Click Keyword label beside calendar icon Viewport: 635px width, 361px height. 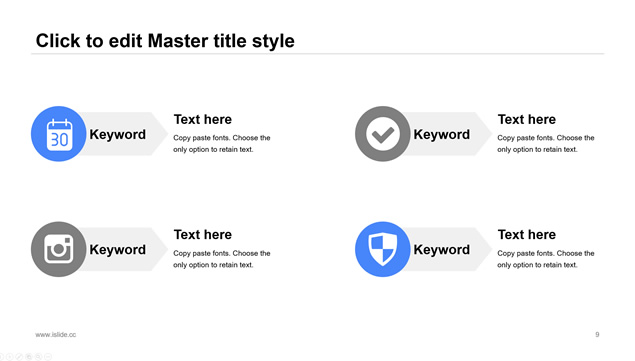point(117,135)
